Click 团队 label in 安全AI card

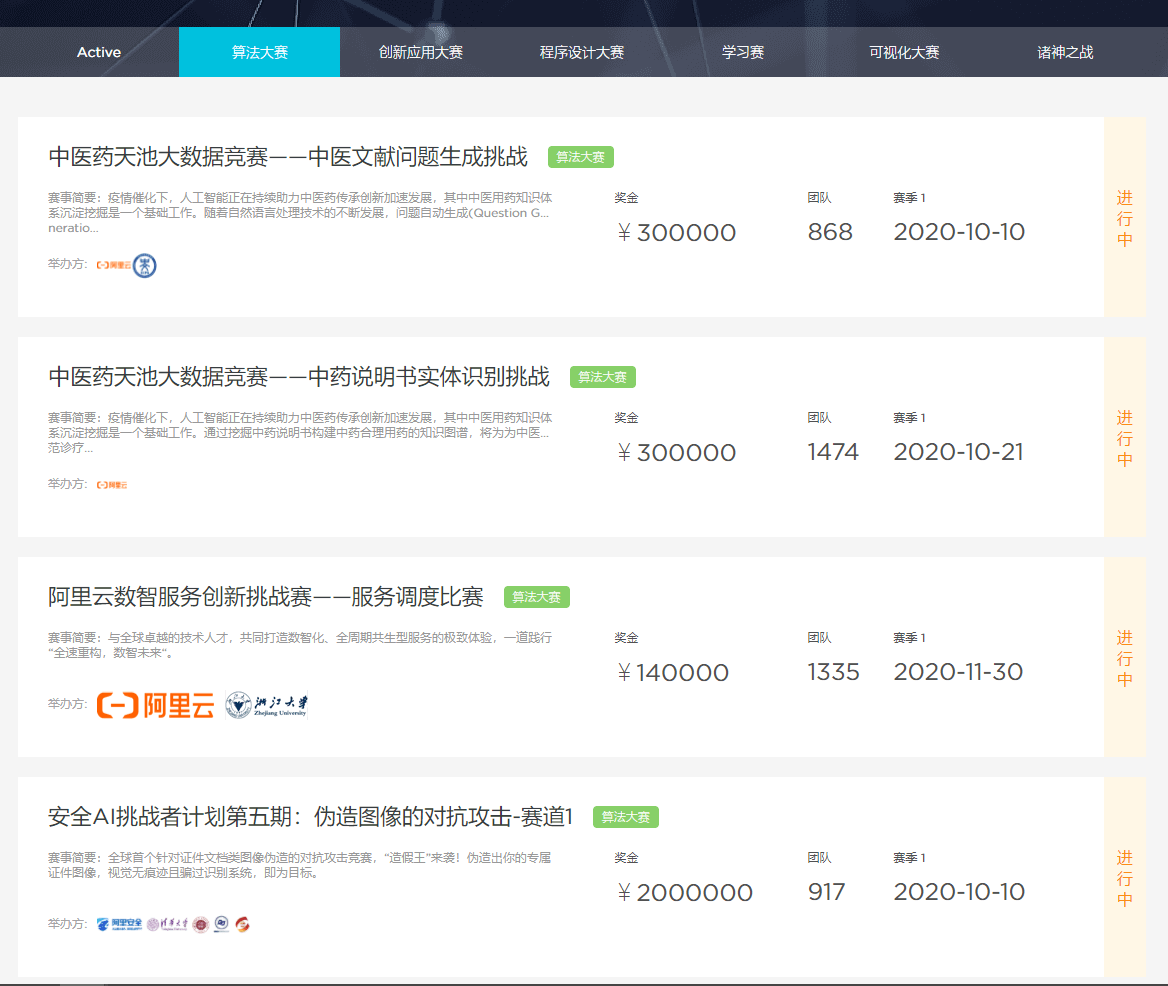point(819,858)
